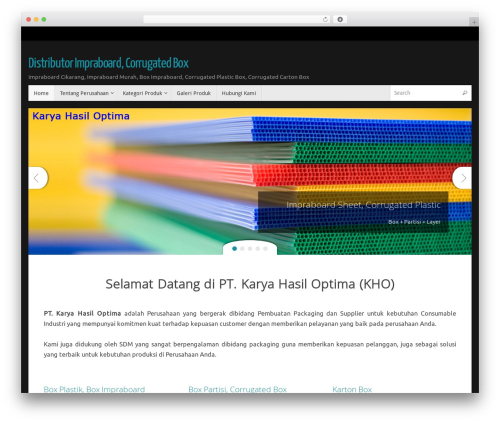Click the green maximize window button
This screenshot has width=500, height=423.
[x=44, y=19]
